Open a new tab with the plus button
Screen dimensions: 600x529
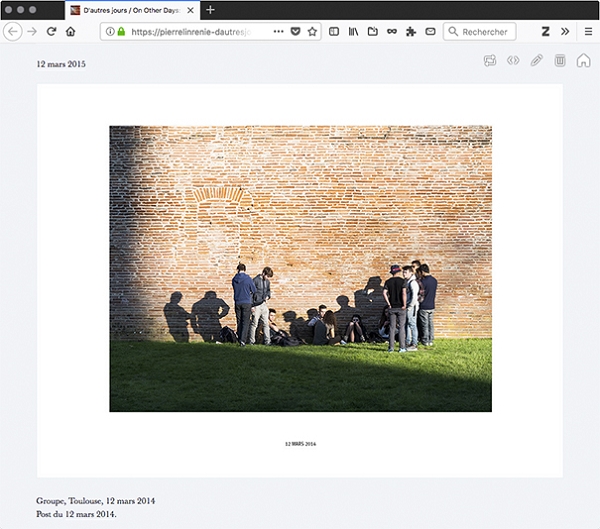(210, 10)
